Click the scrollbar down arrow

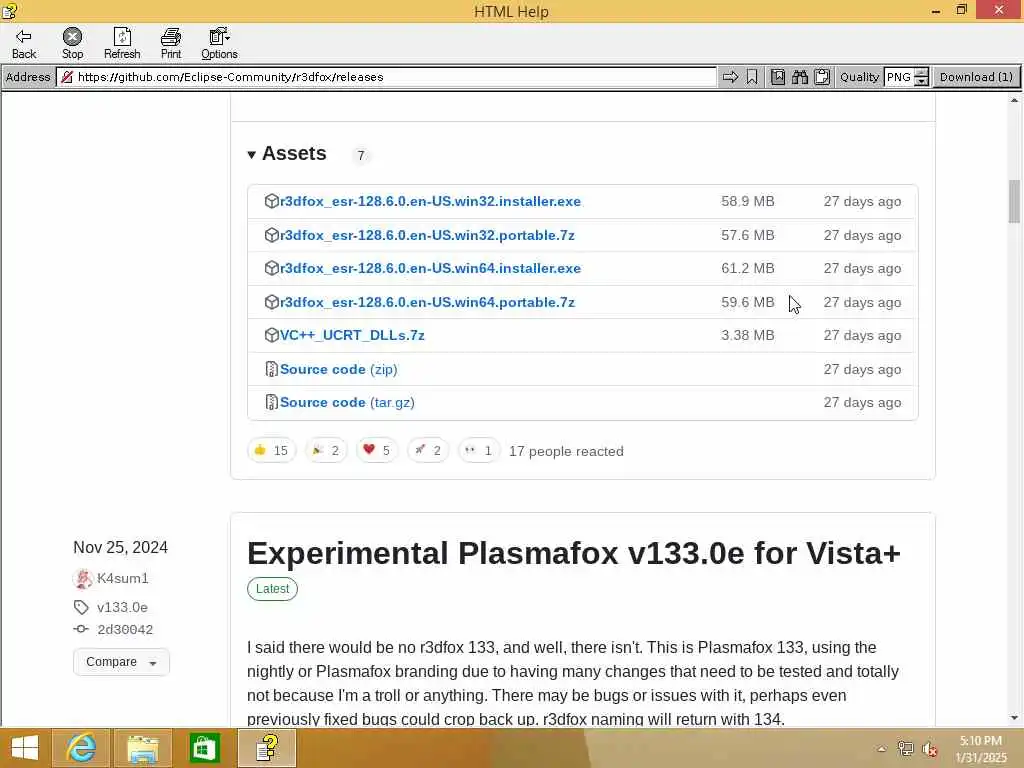tap(1014, 718)
